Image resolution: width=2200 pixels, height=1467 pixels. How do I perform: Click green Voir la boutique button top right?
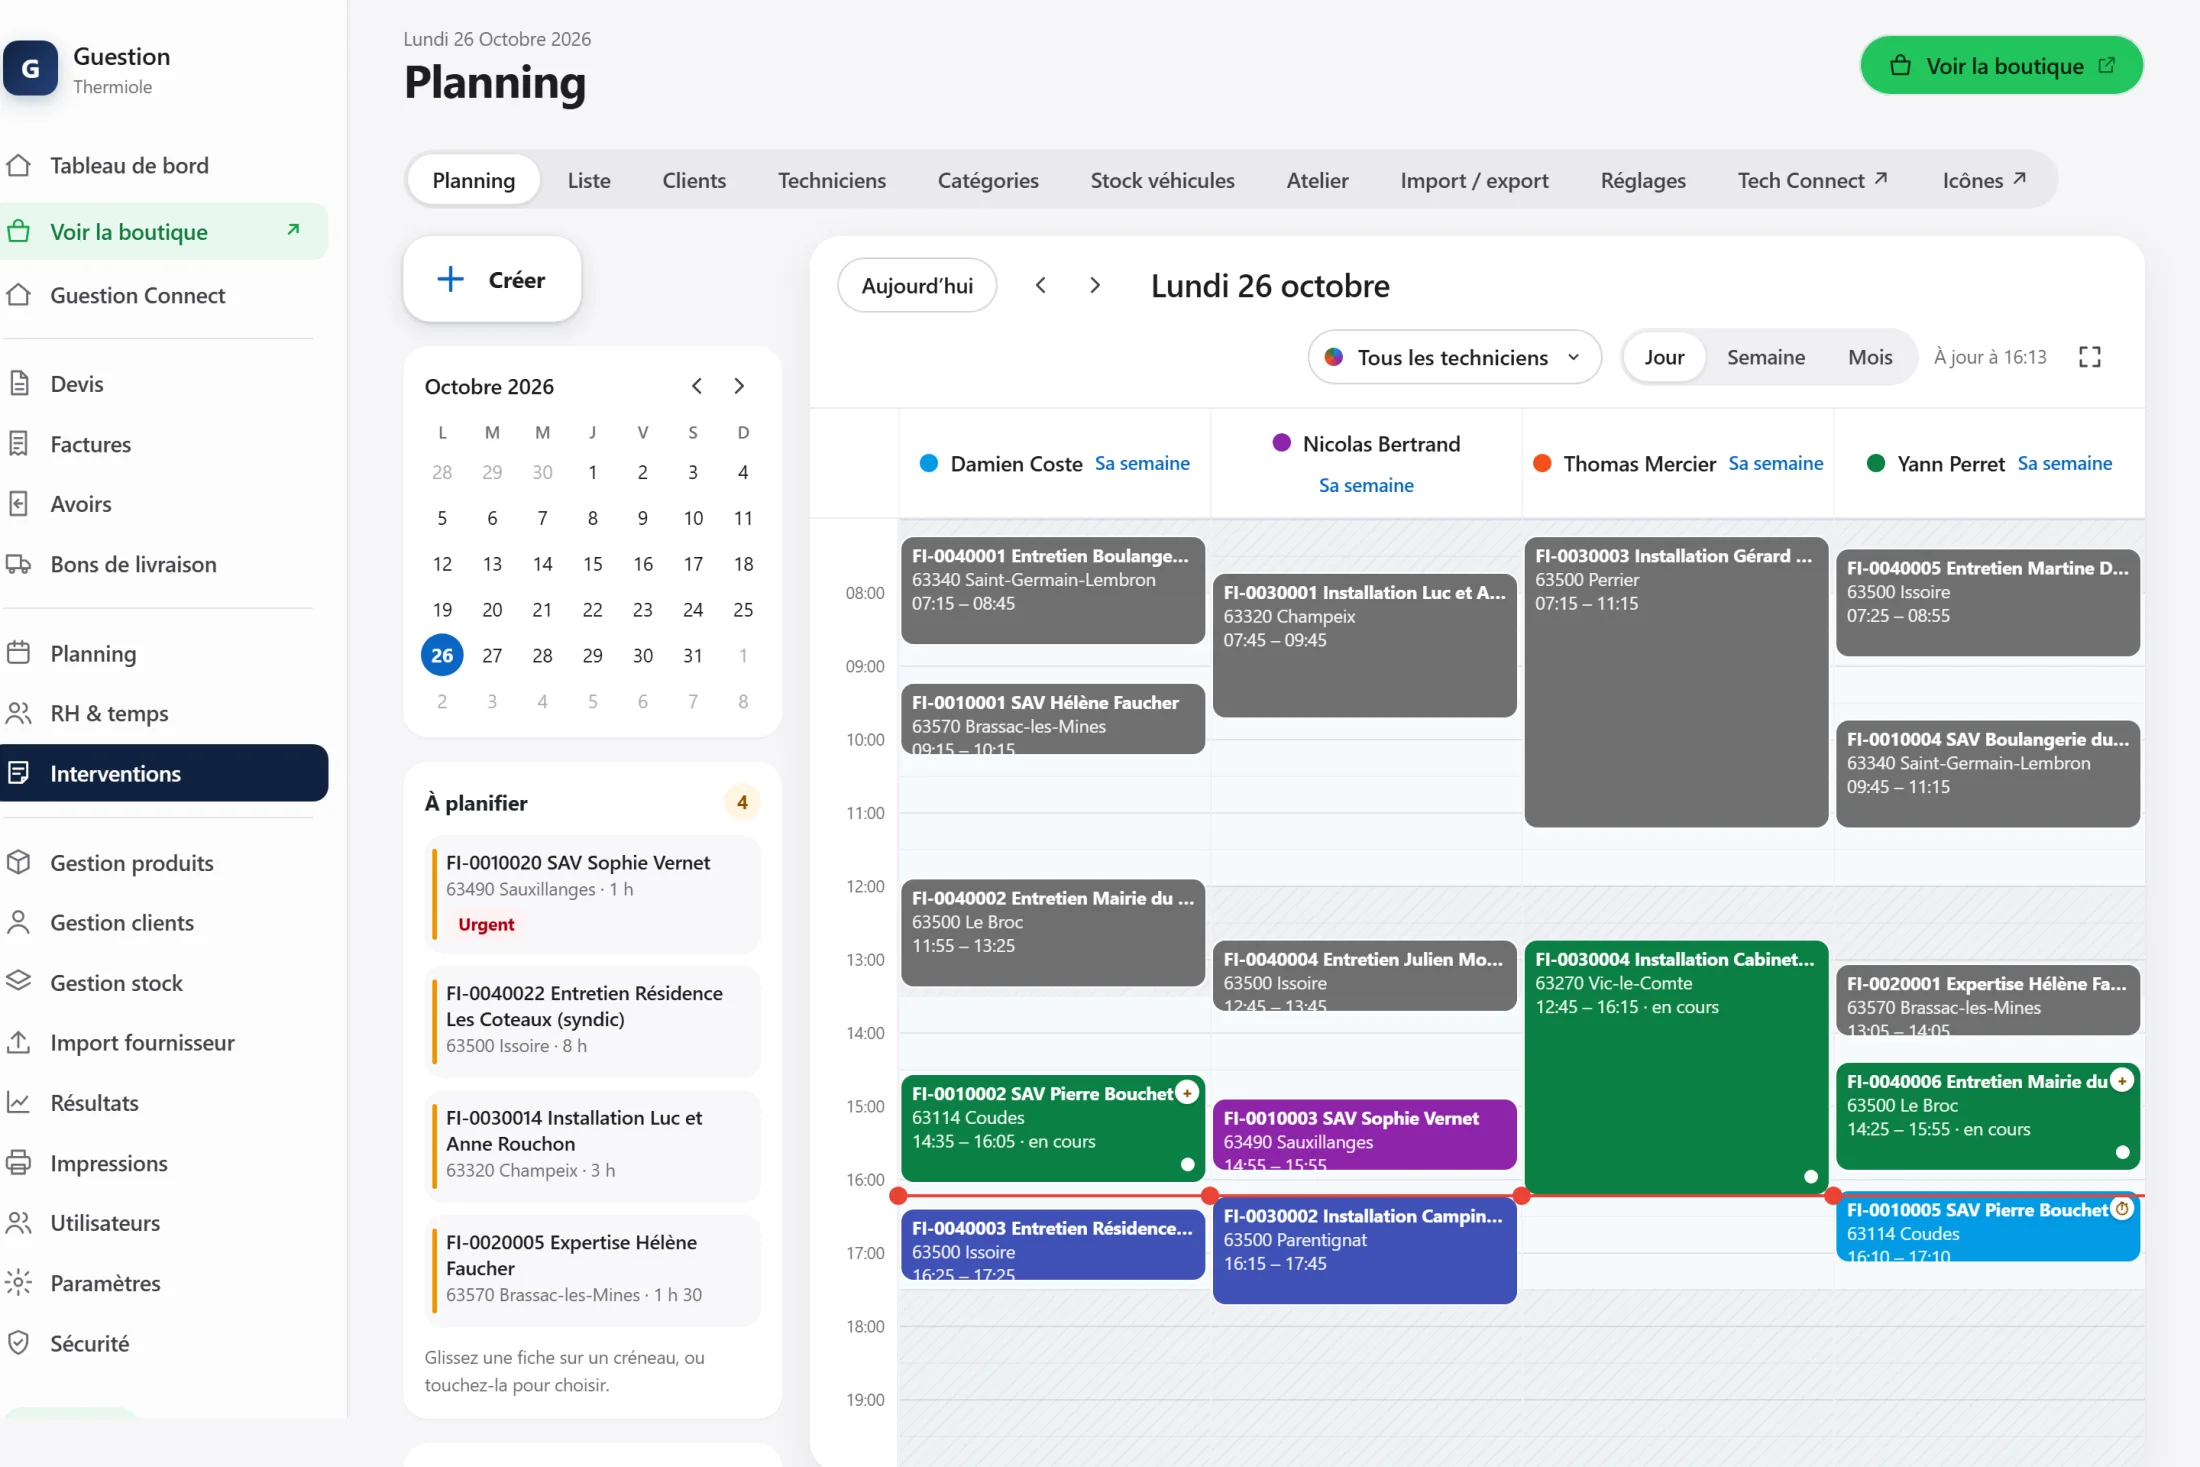pos(2001,66)
